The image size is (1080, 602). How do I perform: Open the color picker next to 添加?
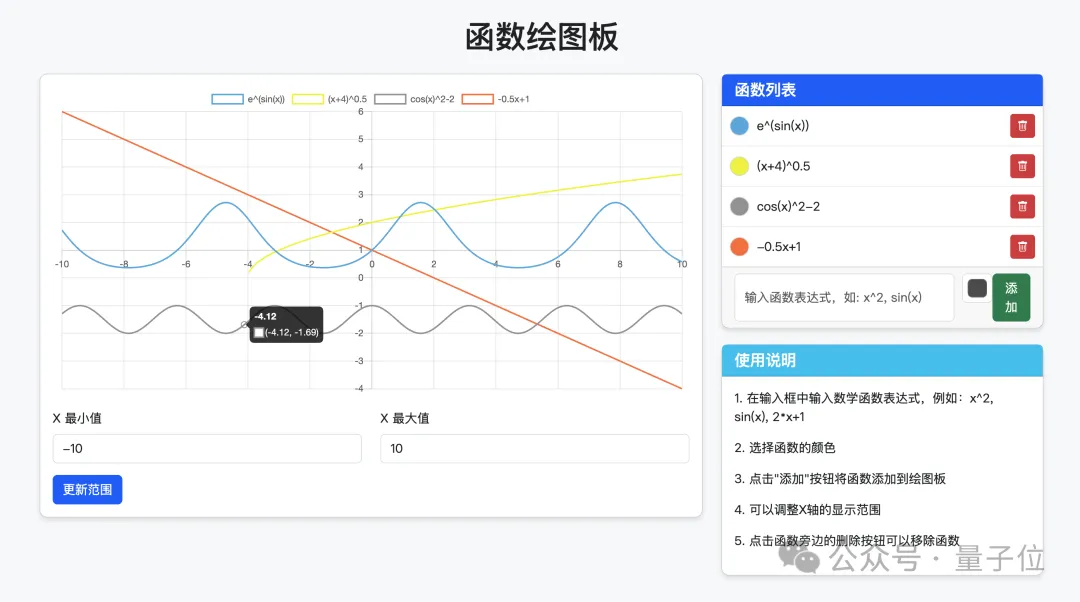pos(976,289)
